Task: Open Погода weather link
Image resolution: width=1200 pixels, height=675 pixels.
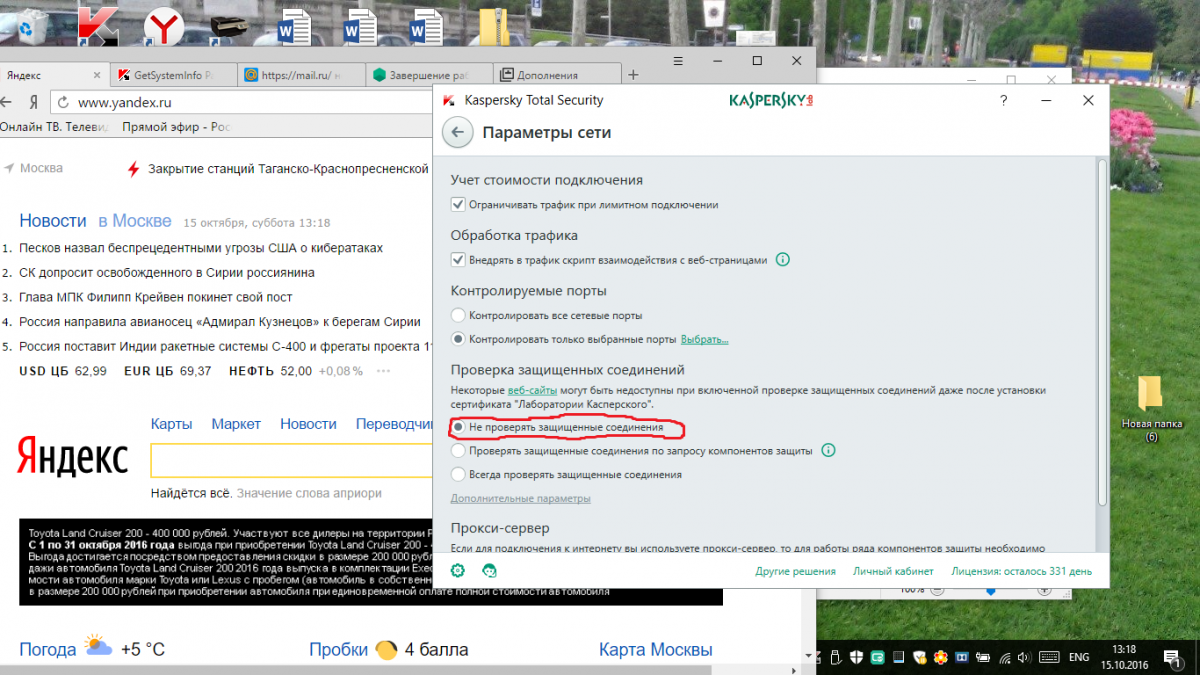Action: pyautogui.click(x=48, y=649)
